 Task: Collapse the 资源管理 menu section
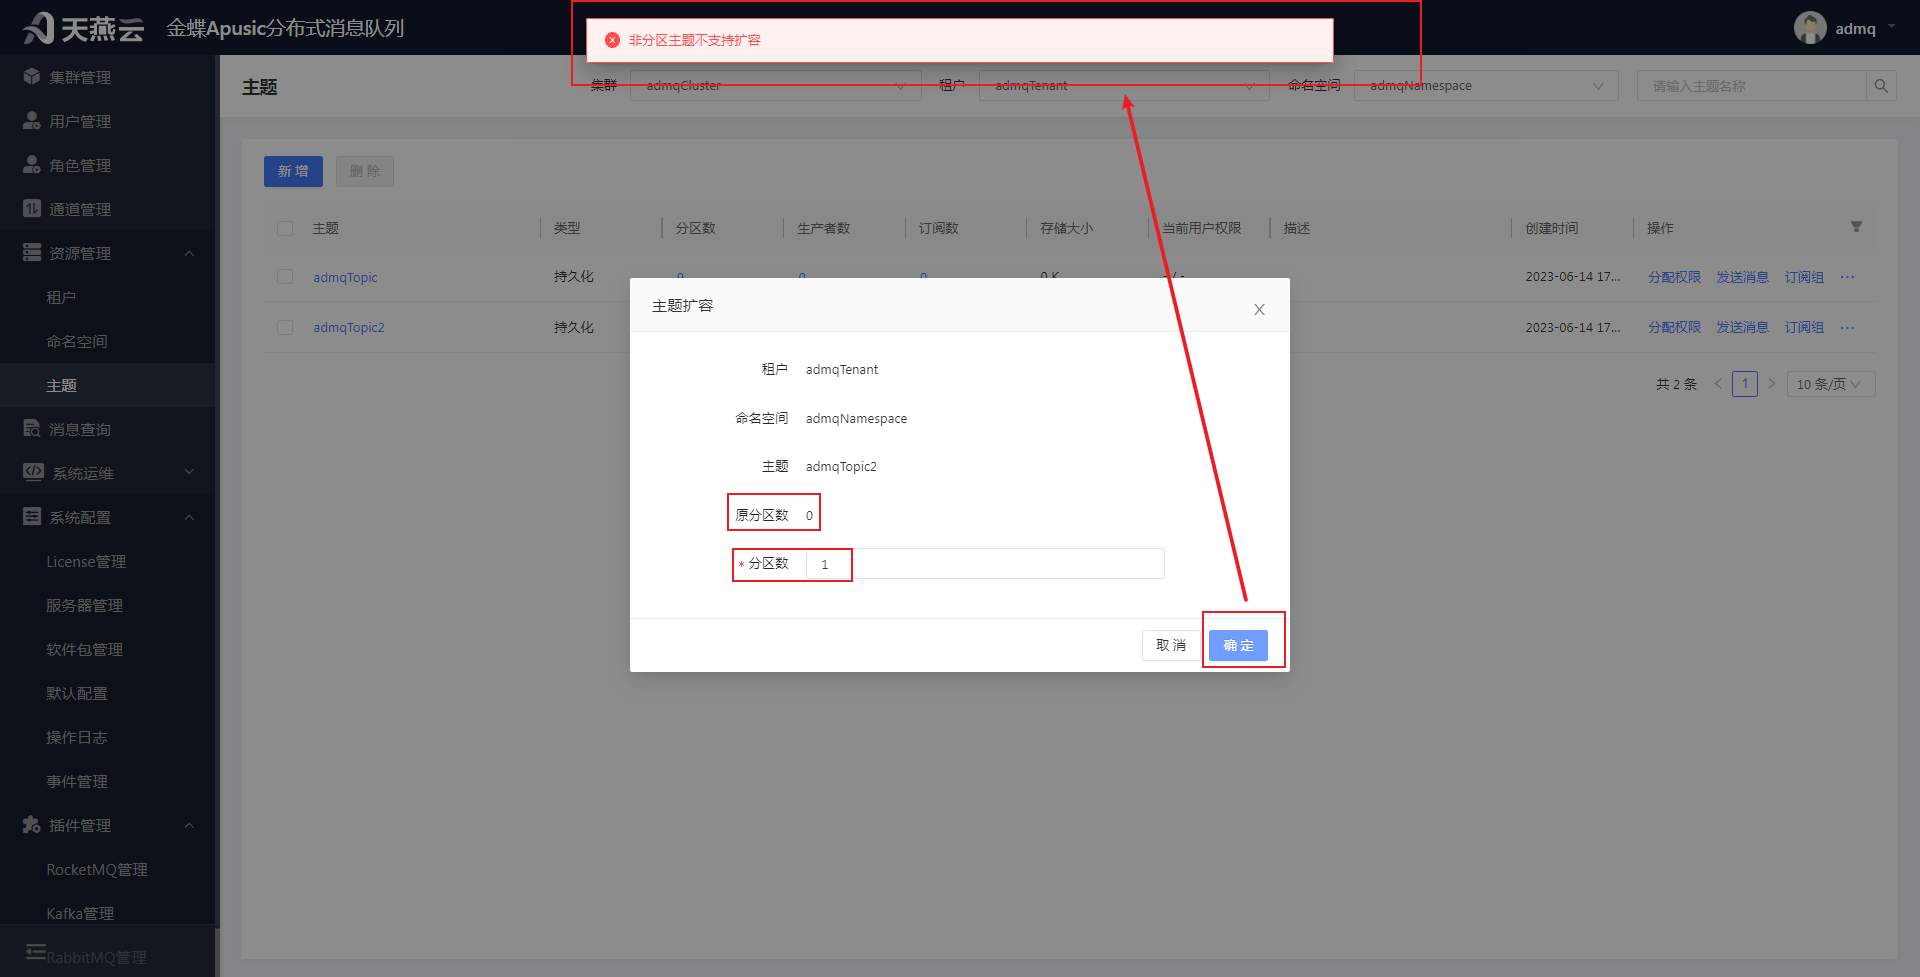click(x=190, y=253)
